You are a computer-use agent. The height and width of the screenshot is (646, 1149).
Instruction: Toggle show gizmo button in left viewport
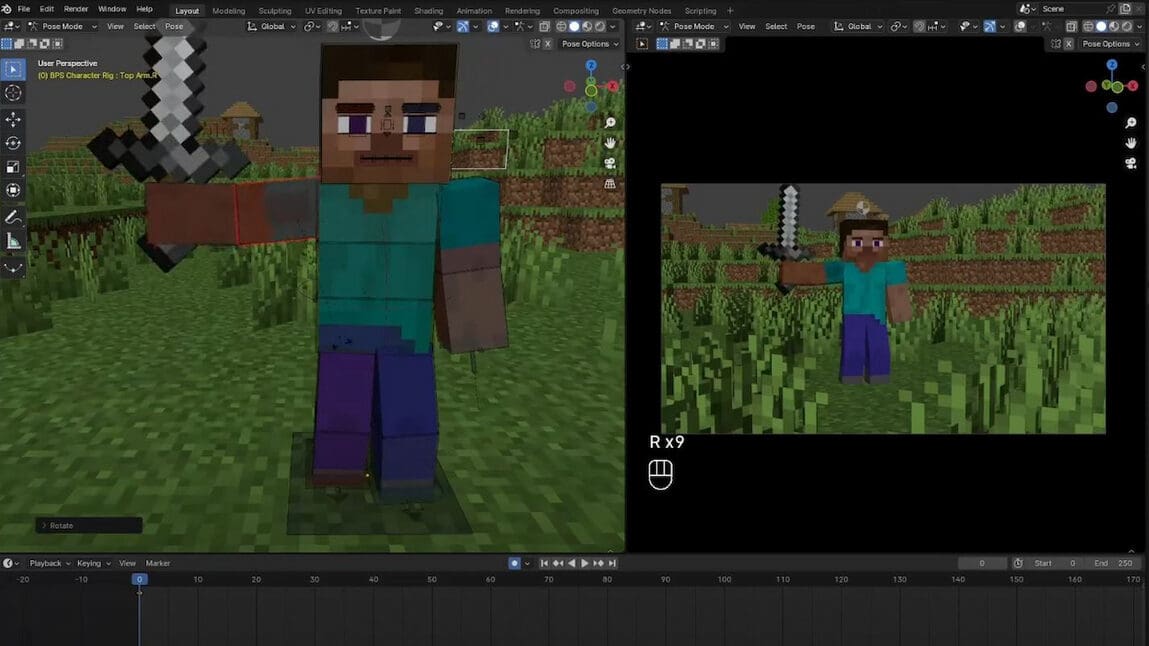(x=463, y=26)
